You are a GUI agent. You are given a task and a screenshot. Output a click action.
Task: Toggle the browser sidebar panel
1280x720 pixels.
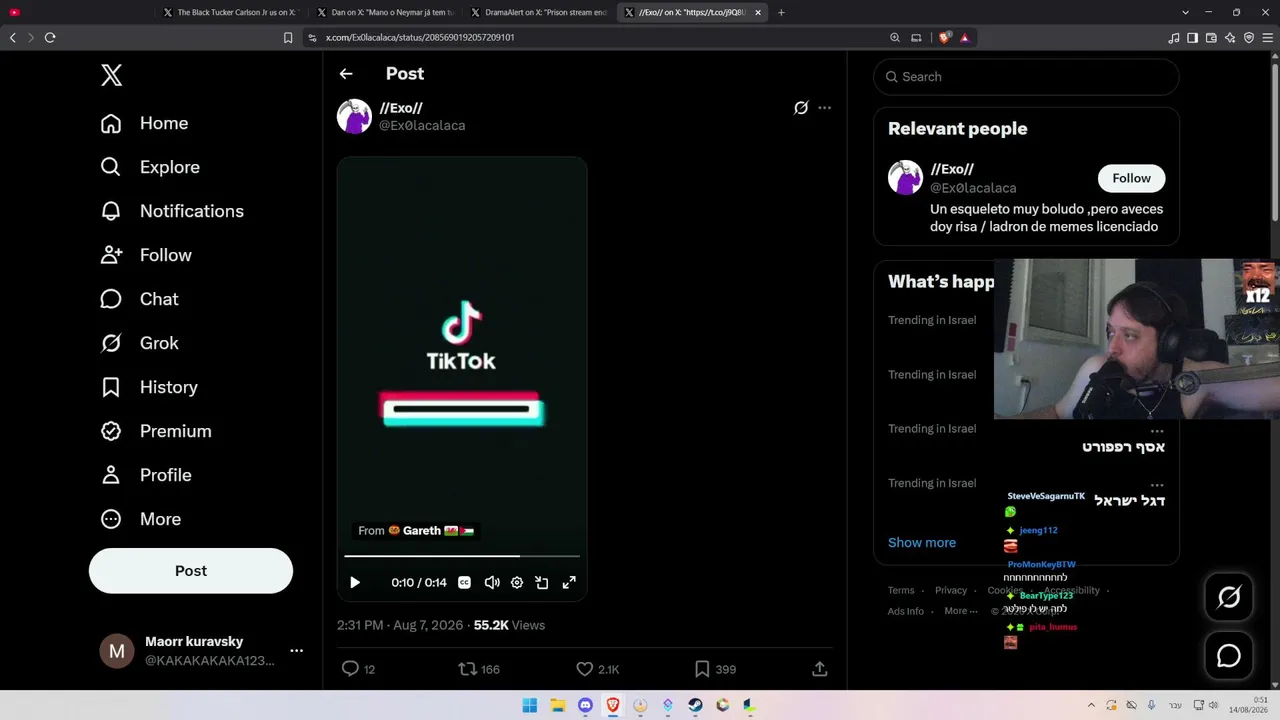pyautogui.click(x=1192, y=38)
